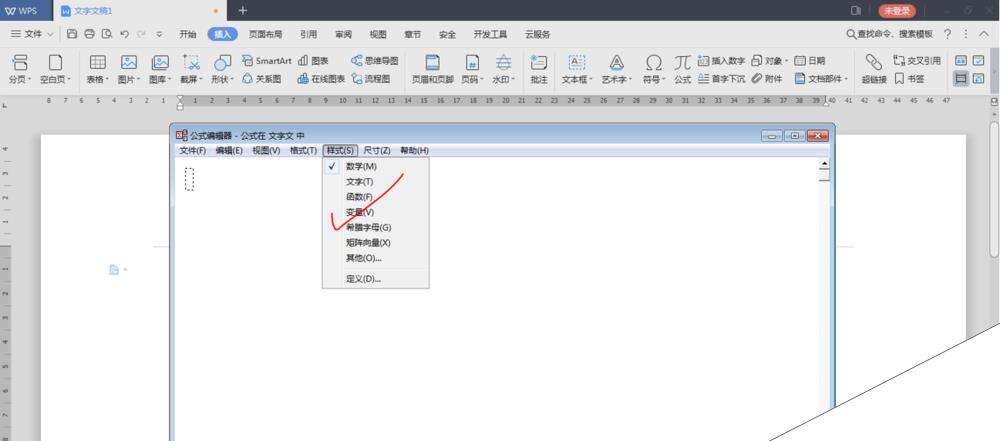Click Drop Cap (首字下沉)
This screenshot has height=441, width=1000.
tap(721, 78)
